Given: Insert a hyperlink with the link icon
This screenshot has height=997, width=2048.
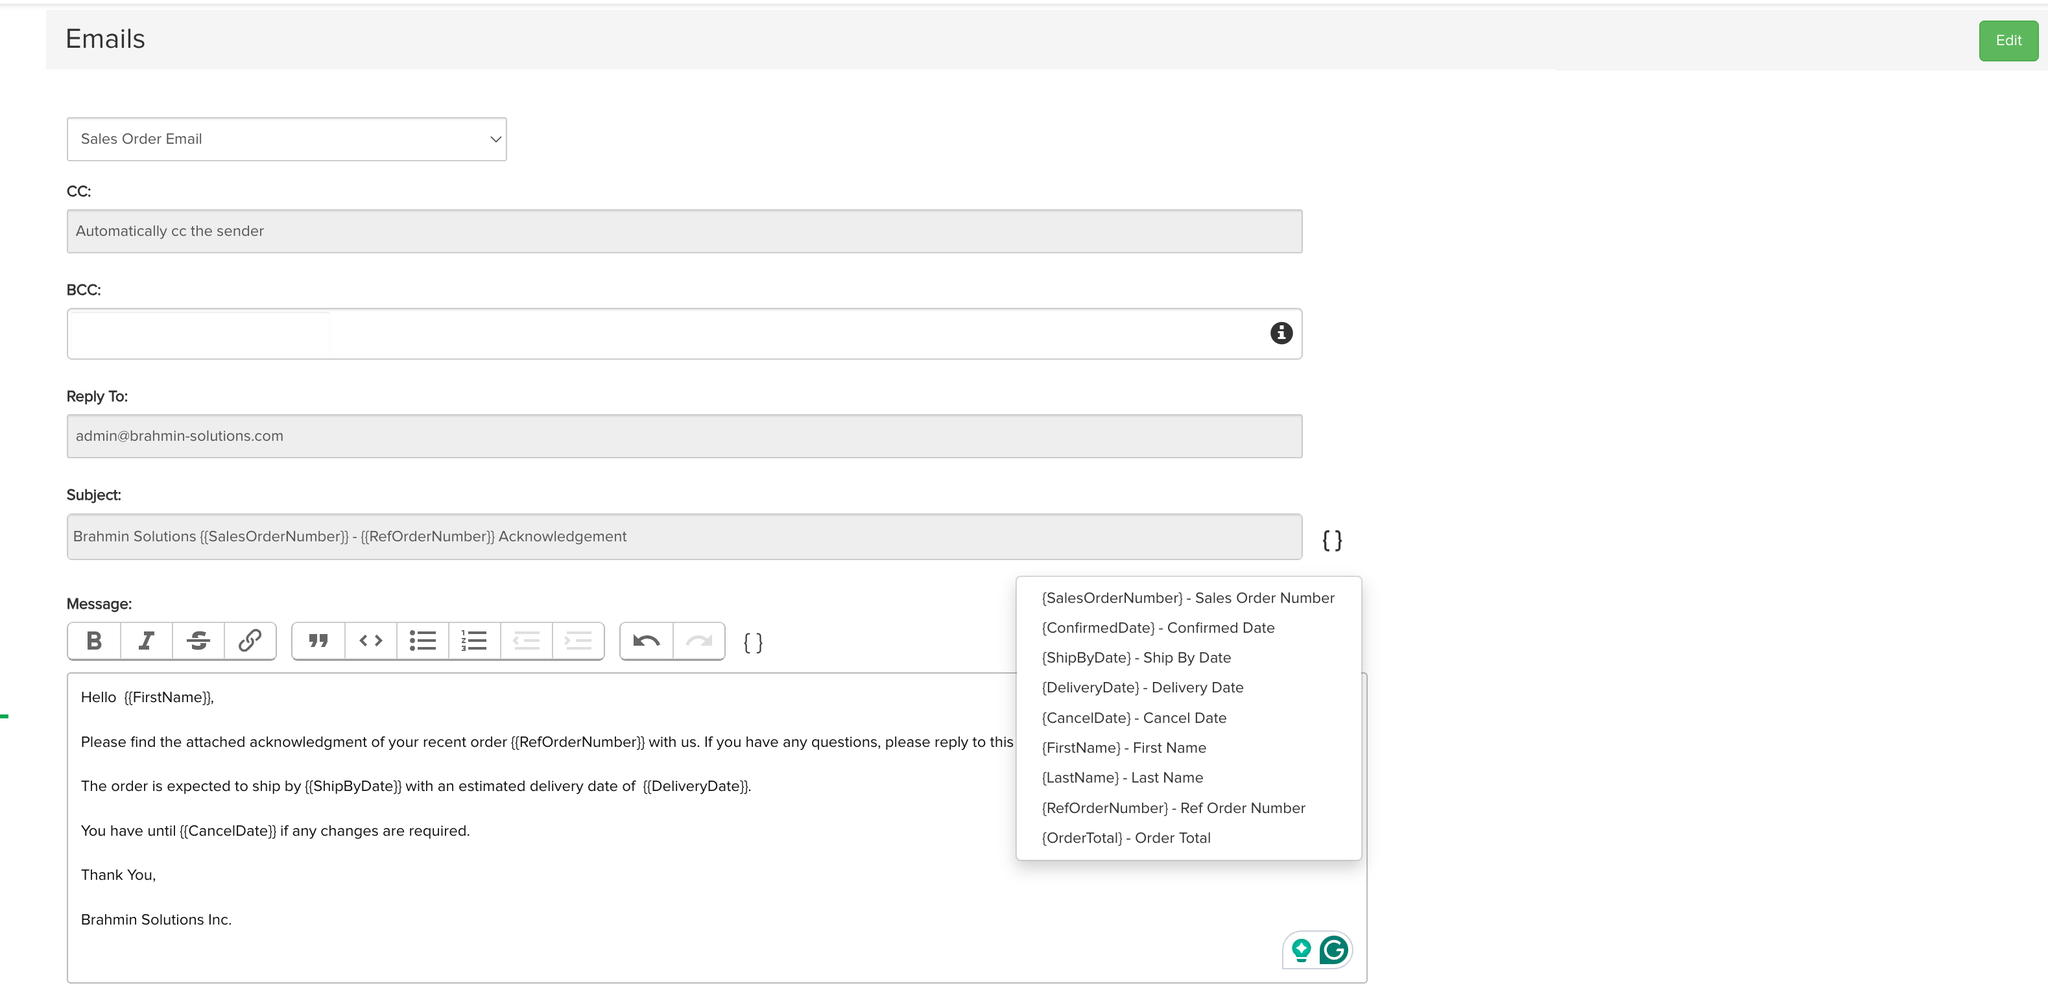Looking at the screenshot, I should pyautogui.click(x=250, y=641).
